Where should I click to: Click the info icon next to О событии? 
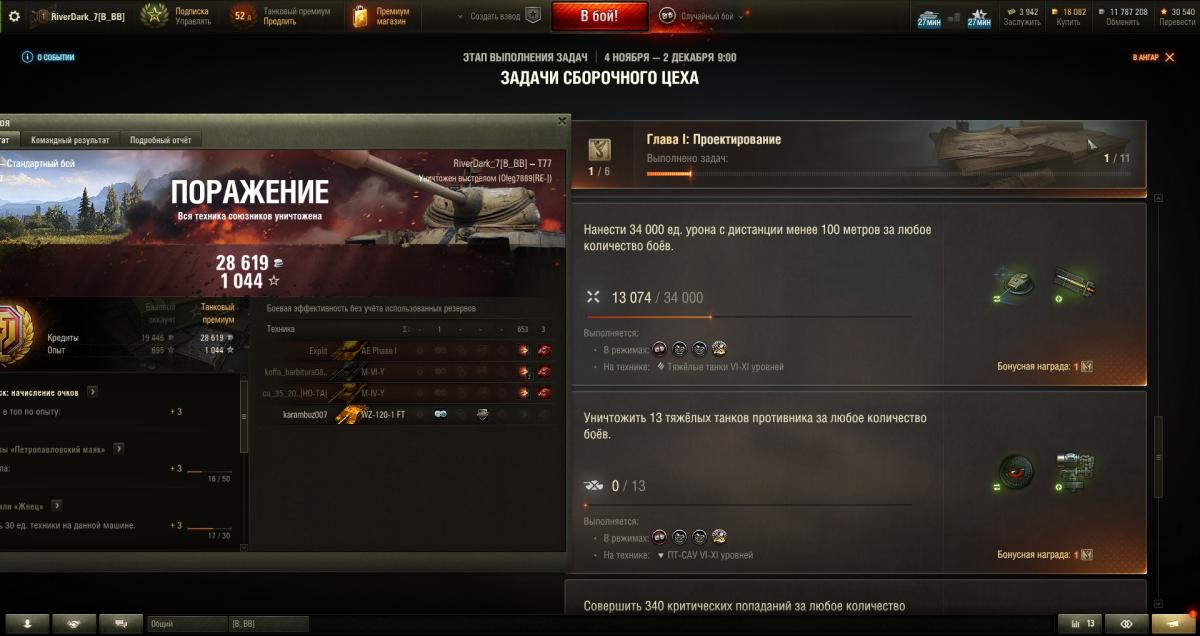26,57
